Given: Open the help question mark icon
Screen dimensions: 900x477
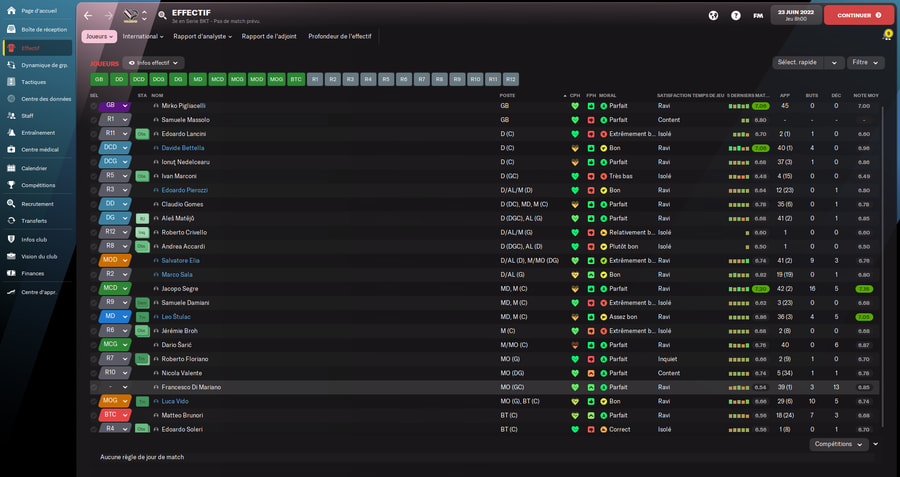Looking at the screenshot, I should pos(735,15).
